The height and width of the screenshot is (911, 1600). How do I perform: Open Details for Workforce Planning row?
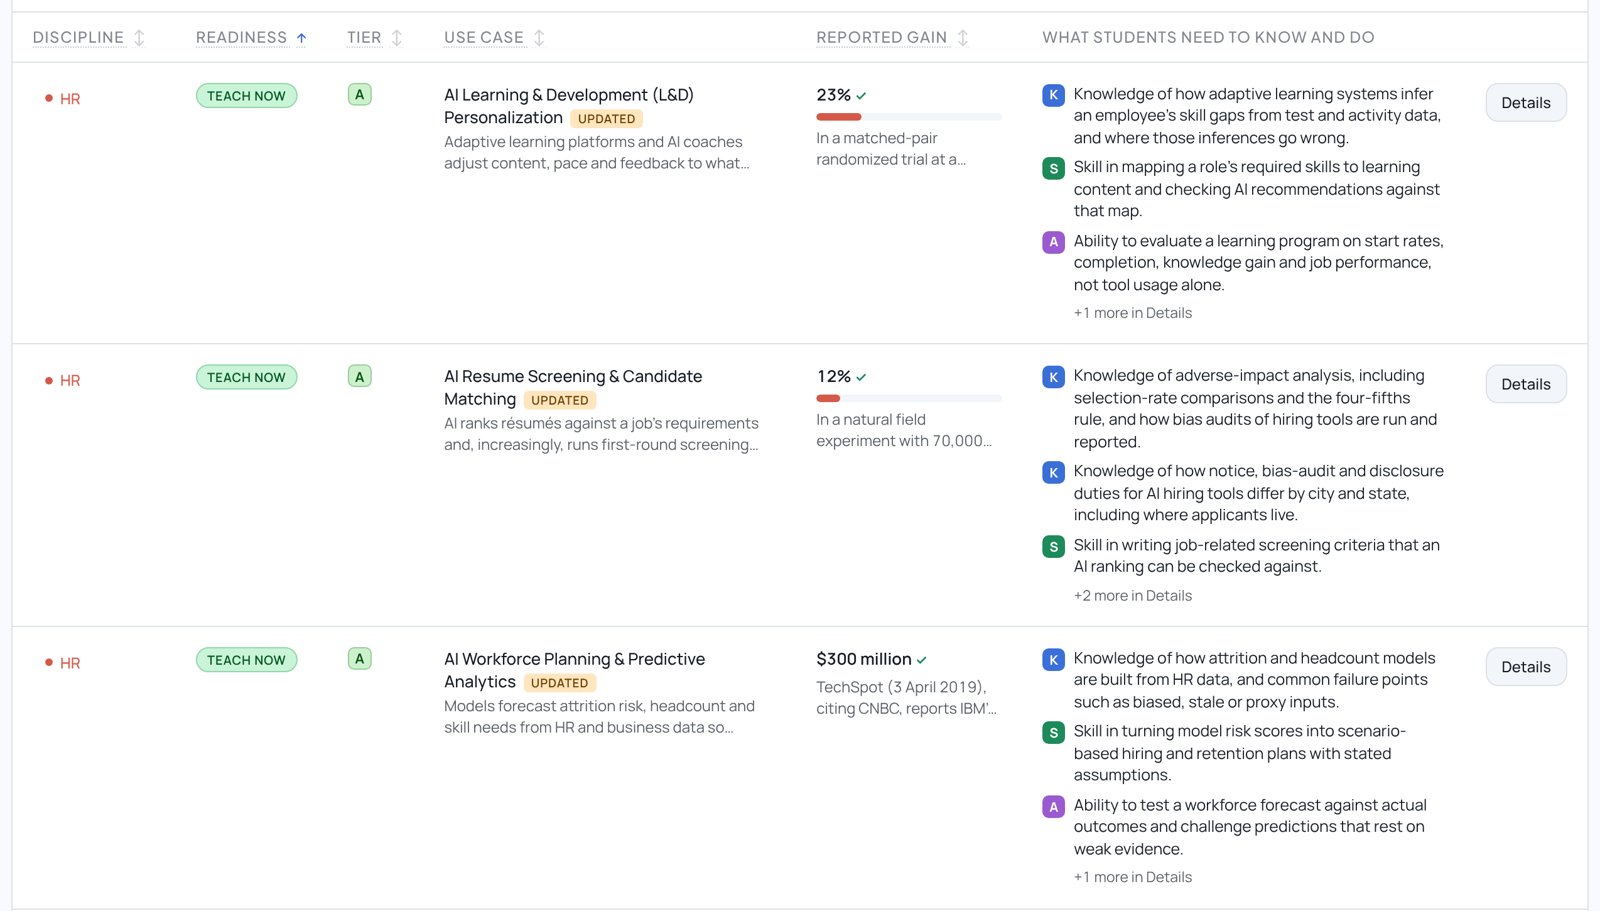(1526, 667)
